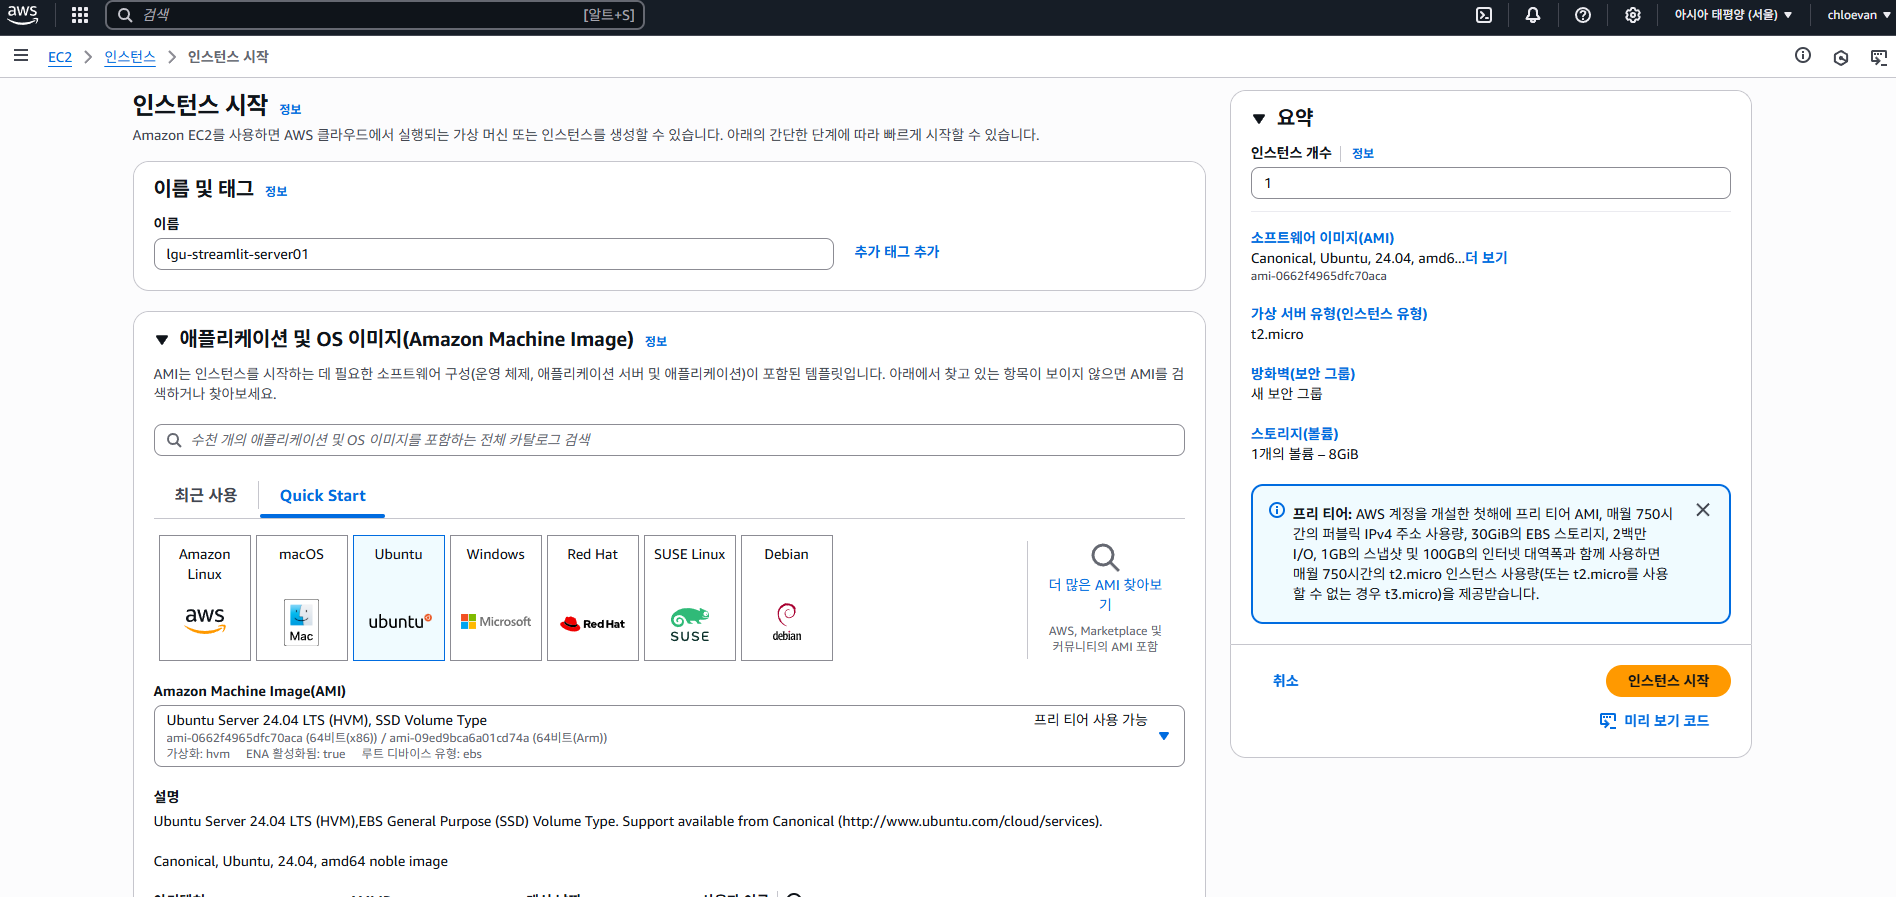Dismiss the free tier info box
Image resolution: width=1896 pixels, height=897 pixels.
click(x=1703, y=510)
